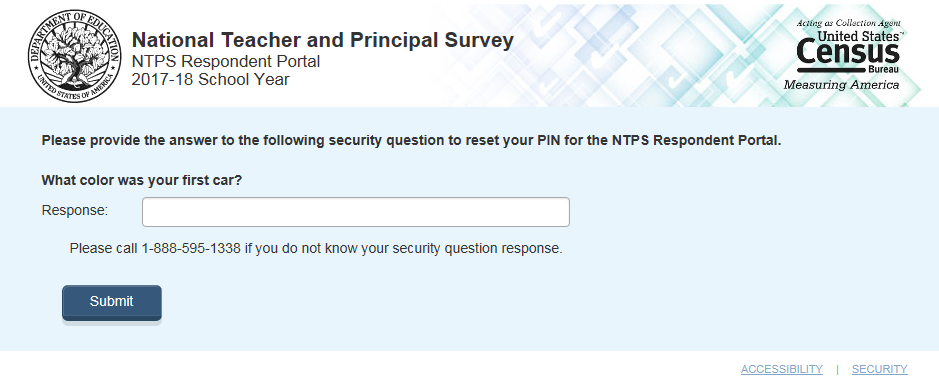Screen dimensions: 939x390
Task: Click the "Acting as Collection Agent" text
Action: point(848,23)
